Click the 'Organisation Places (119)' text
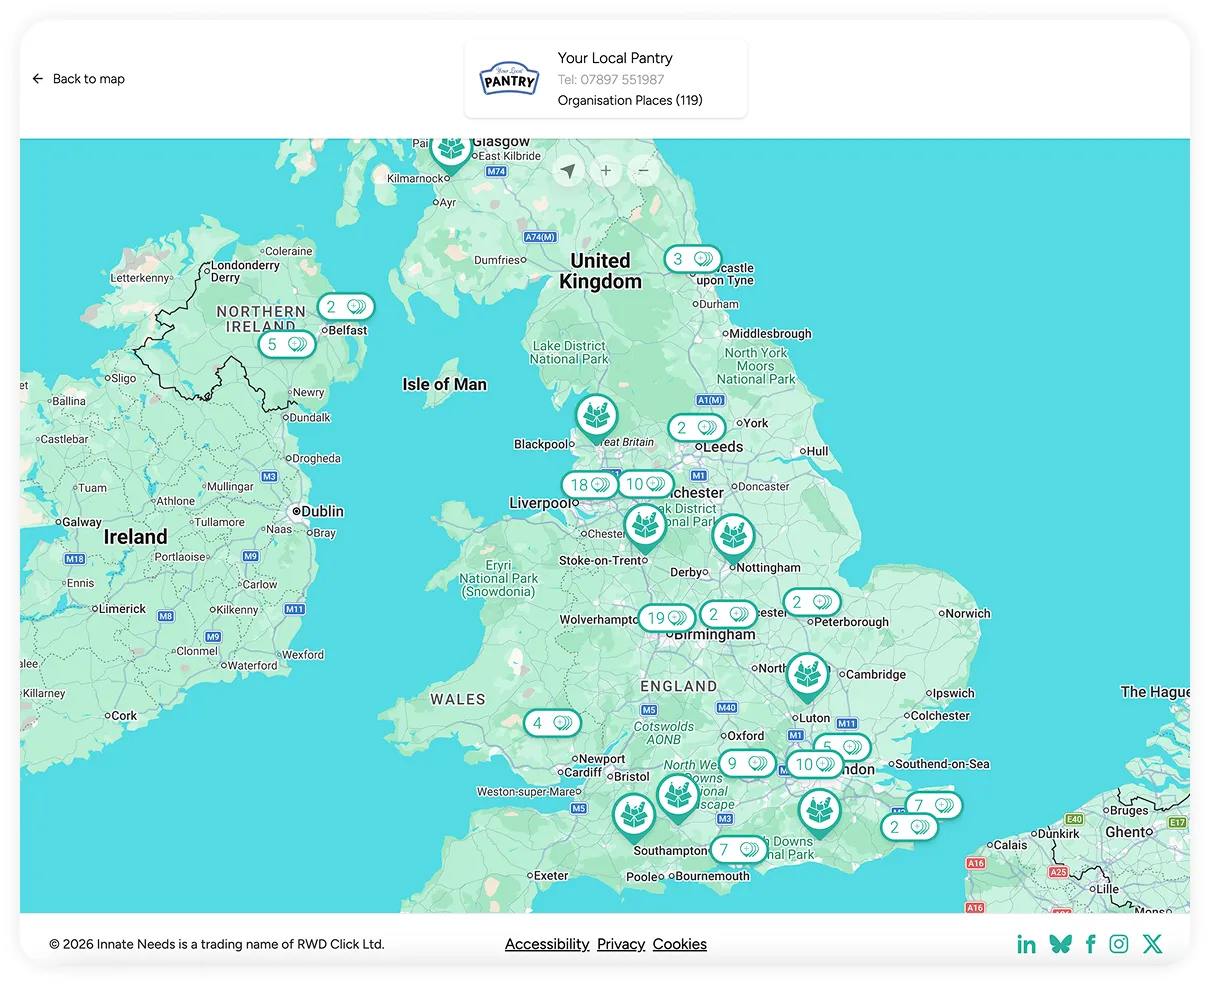 point(630,100)
